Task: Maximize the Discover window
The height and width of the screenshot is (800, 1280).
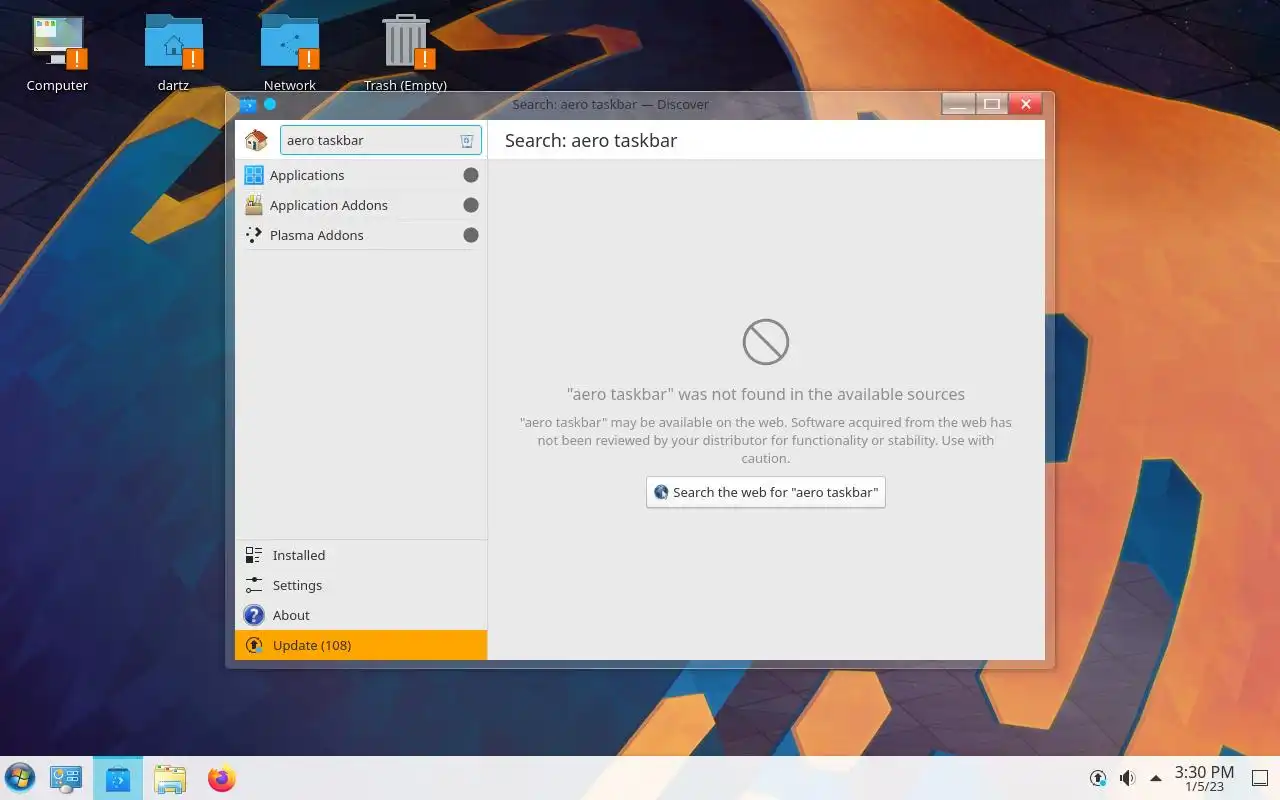Action: (992, 104)
